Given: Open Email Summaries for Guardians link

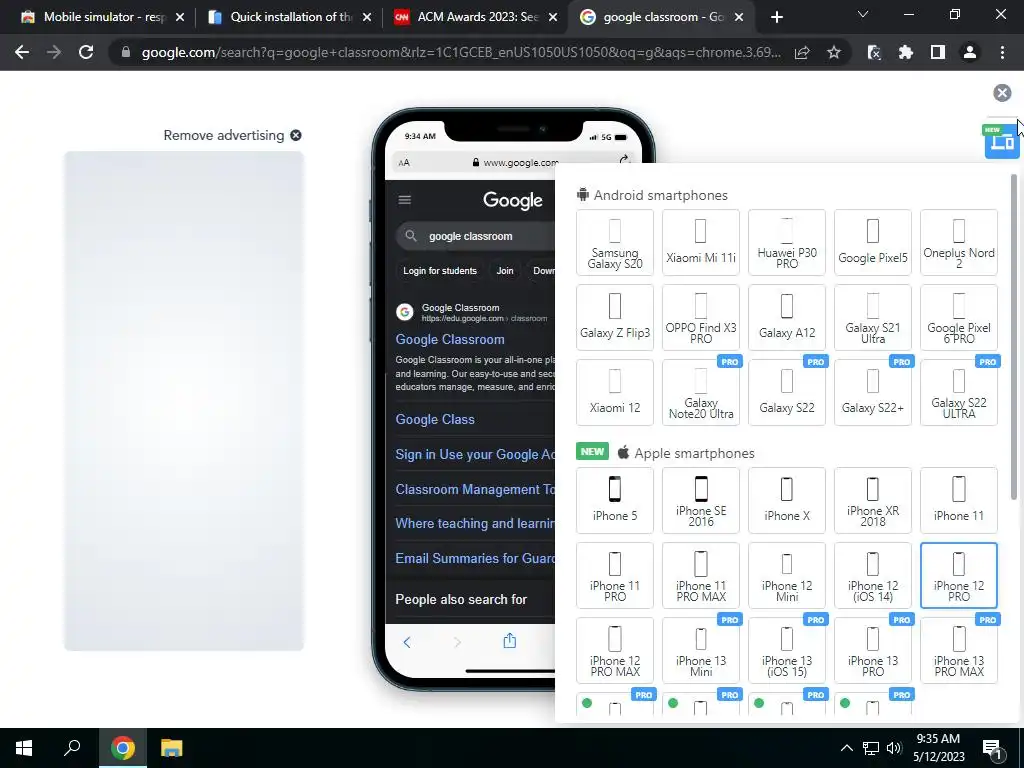Looking at the screenshot, I should [x=475, y=558].
